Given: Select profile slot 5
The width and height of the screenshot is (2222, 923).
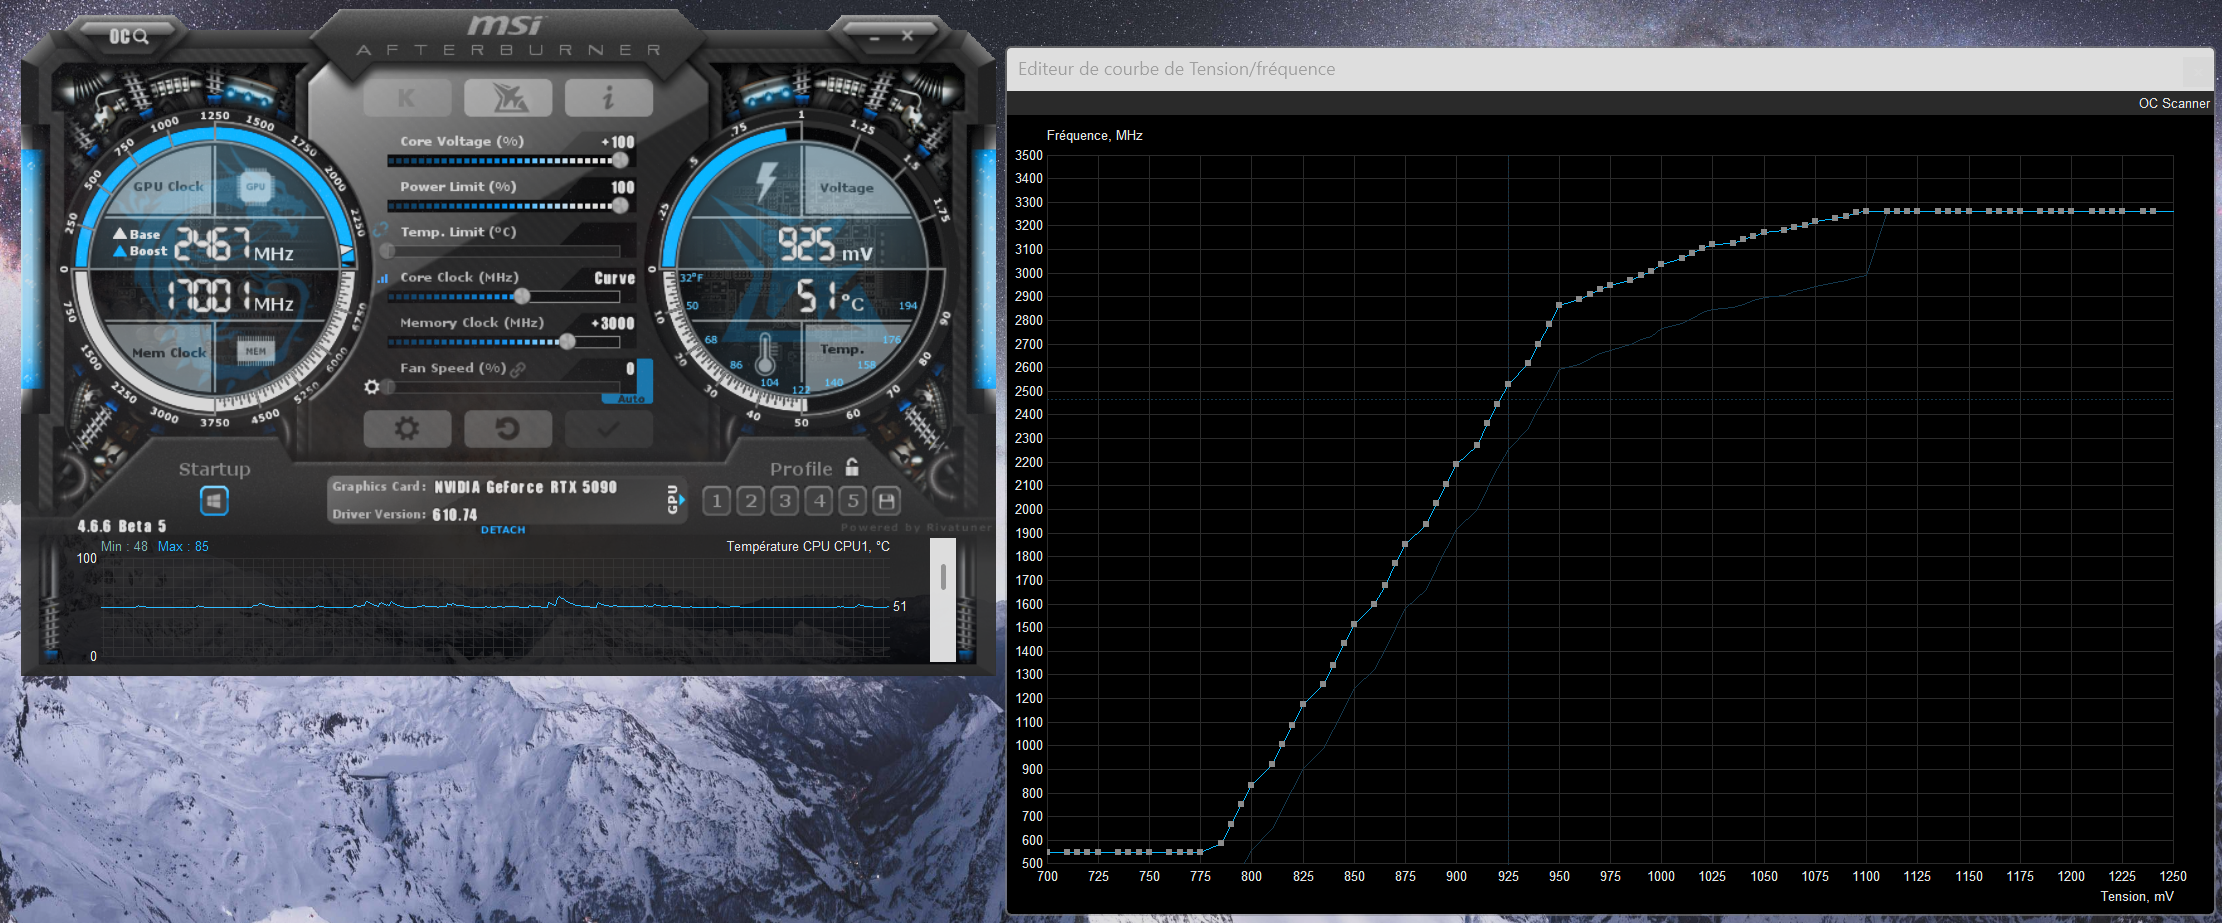Looking at the screenshot, I should click(853, 501).
